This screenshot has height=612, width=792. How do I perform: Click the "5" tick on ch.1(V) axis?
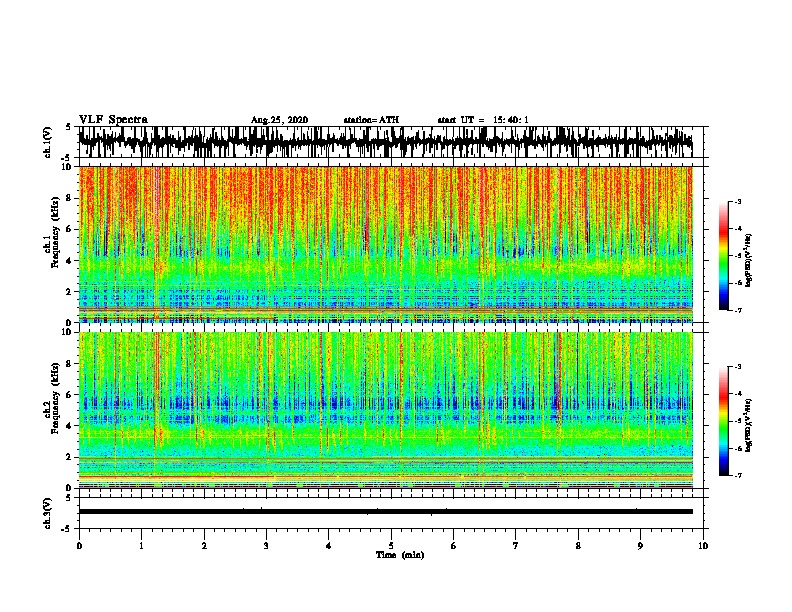tap(68, 127)
